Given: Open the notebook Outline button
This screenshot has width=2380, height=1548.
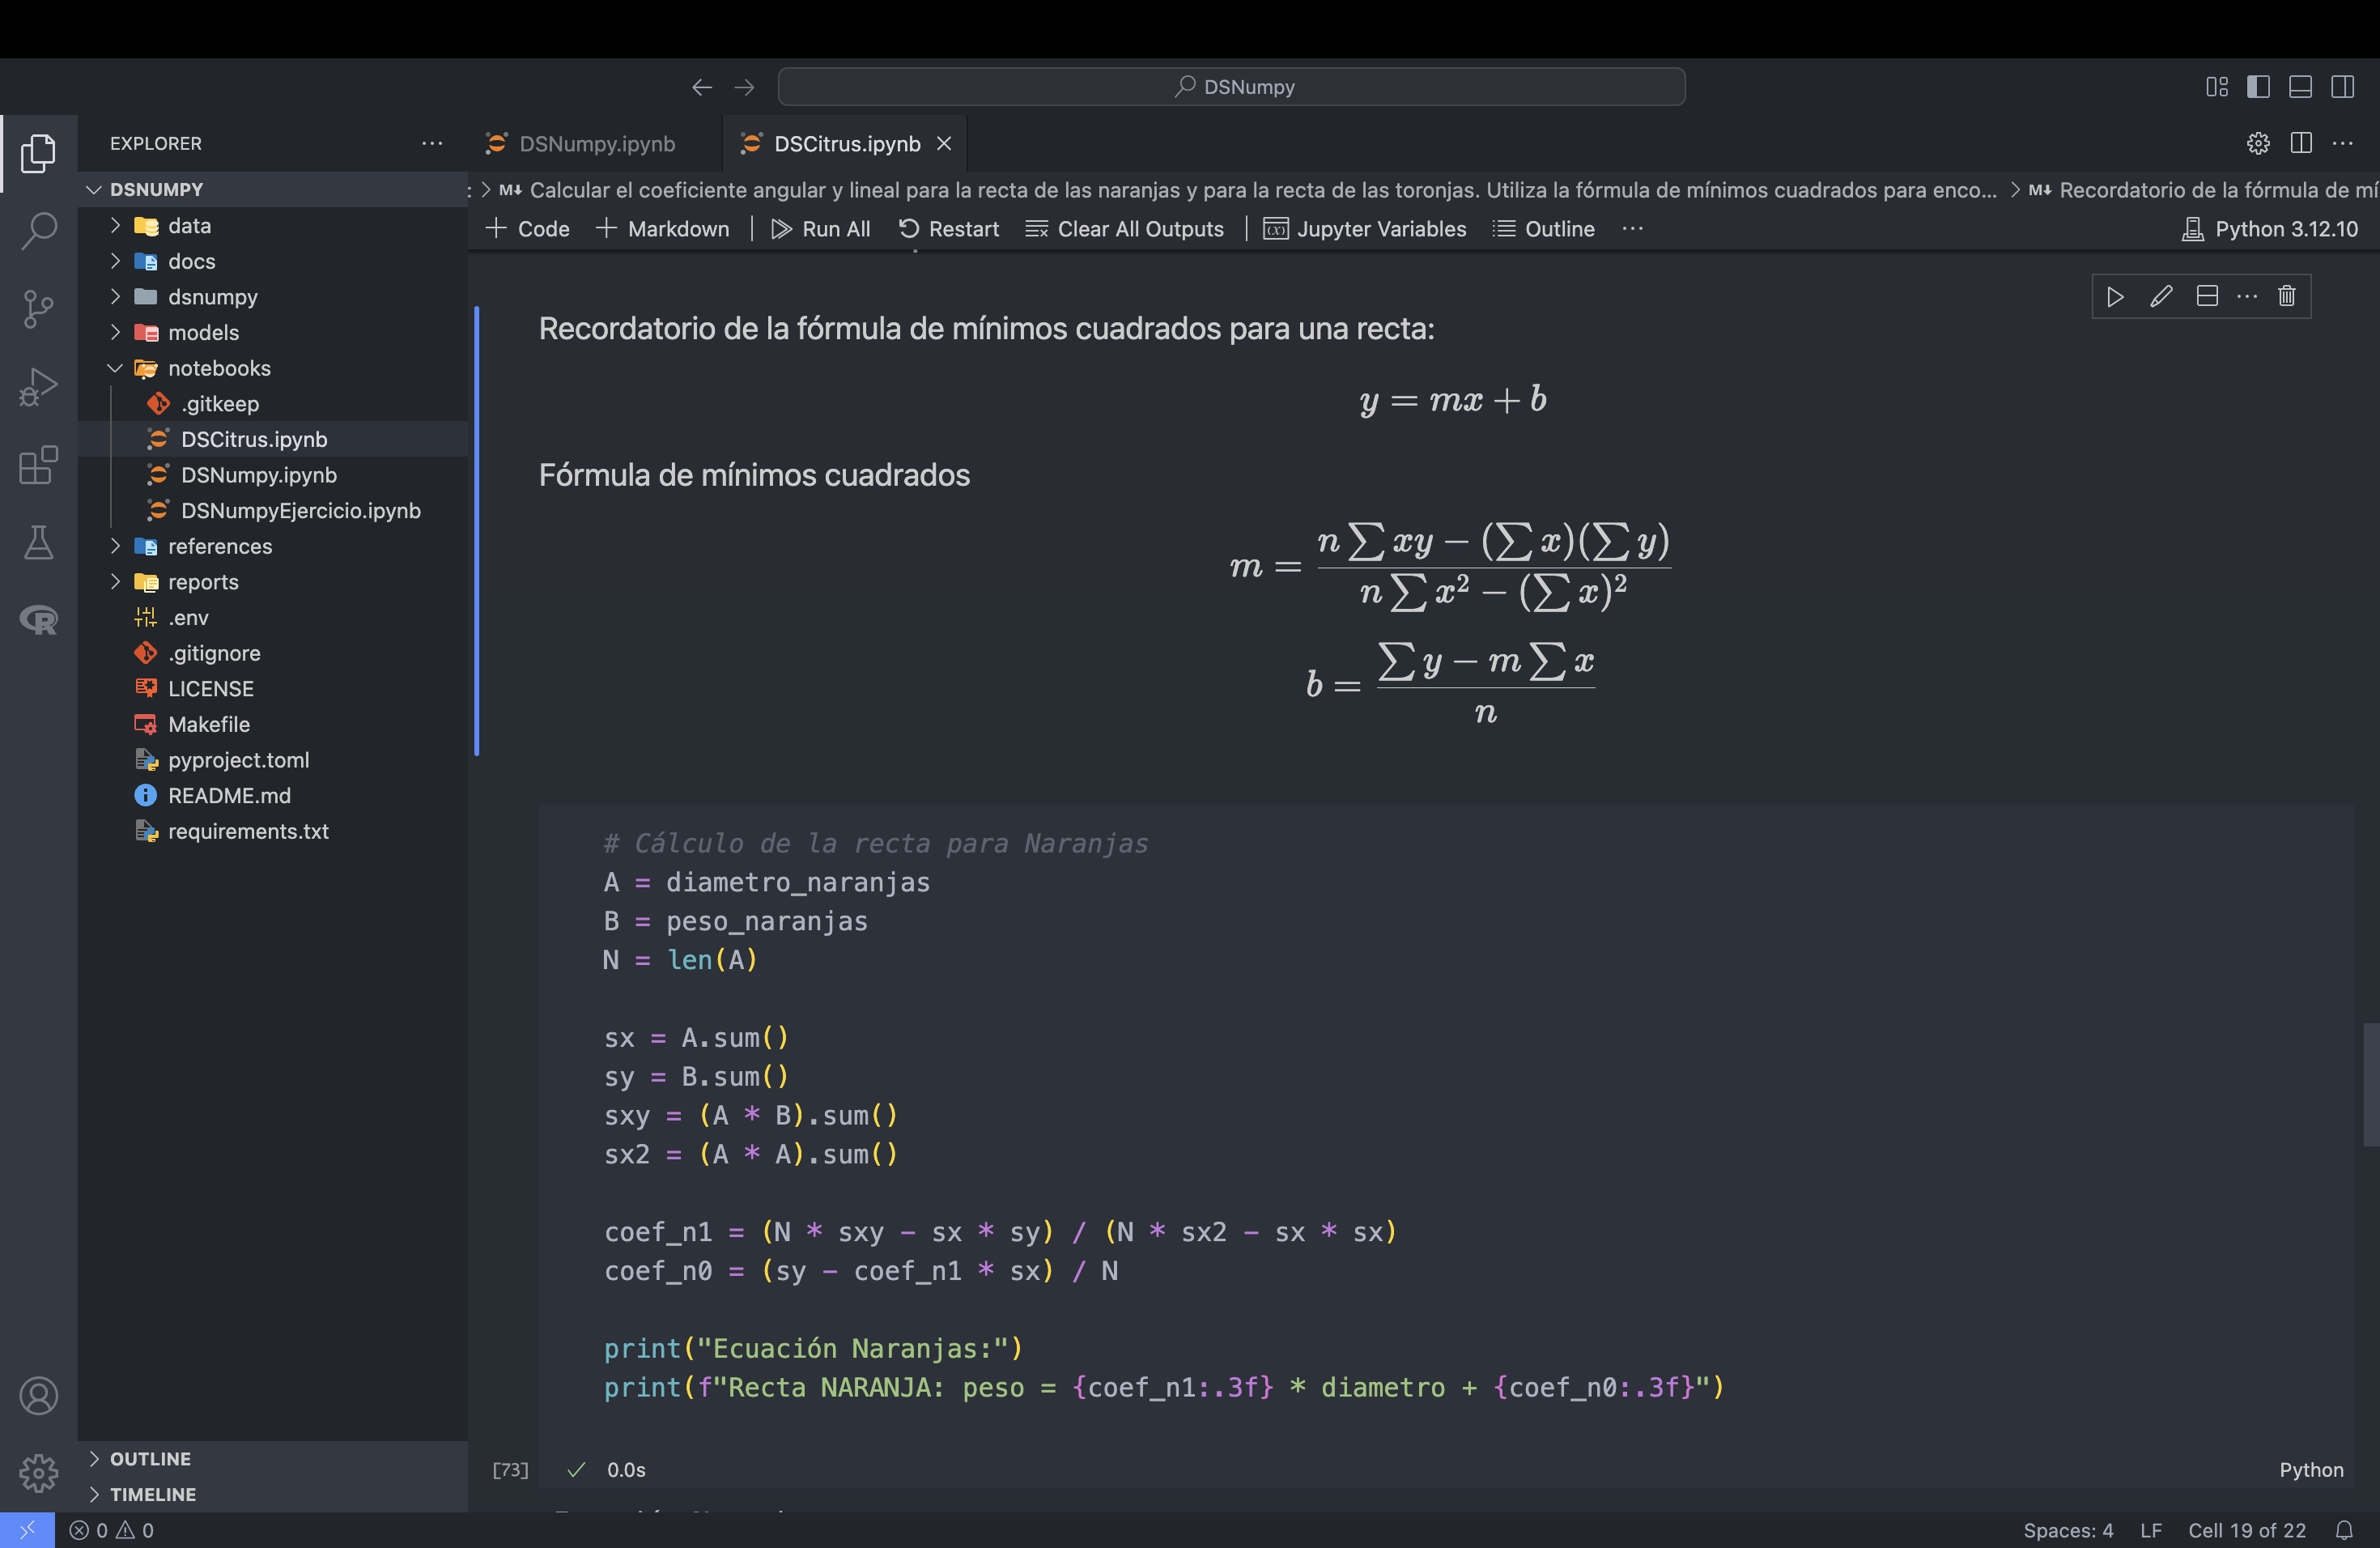Looking at the screenshot, I should pyautogui.click(x=1543, y=229).
